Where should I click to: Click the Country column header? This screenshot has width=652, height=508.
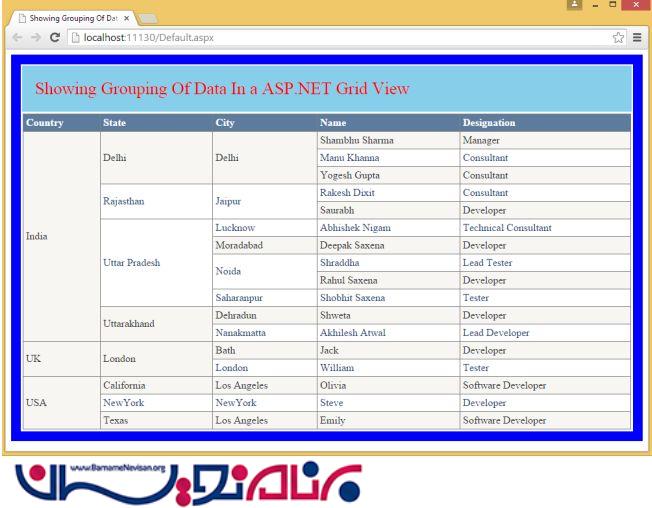(x=45, y=123)
